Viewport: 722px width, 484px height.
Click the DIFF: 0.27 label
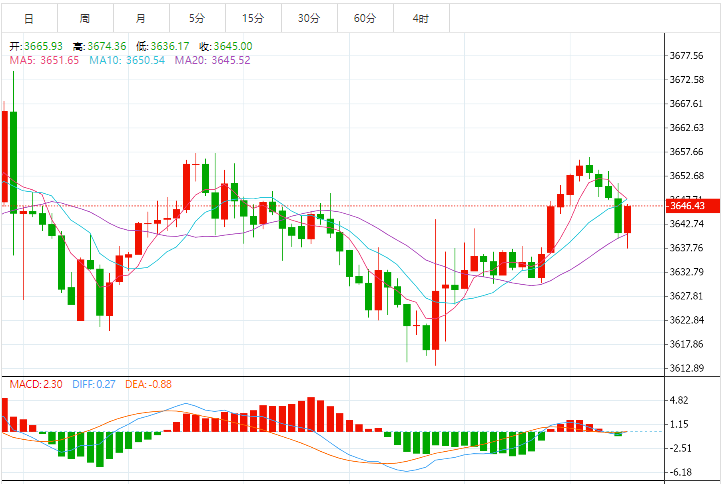click(x=94, y=384)
